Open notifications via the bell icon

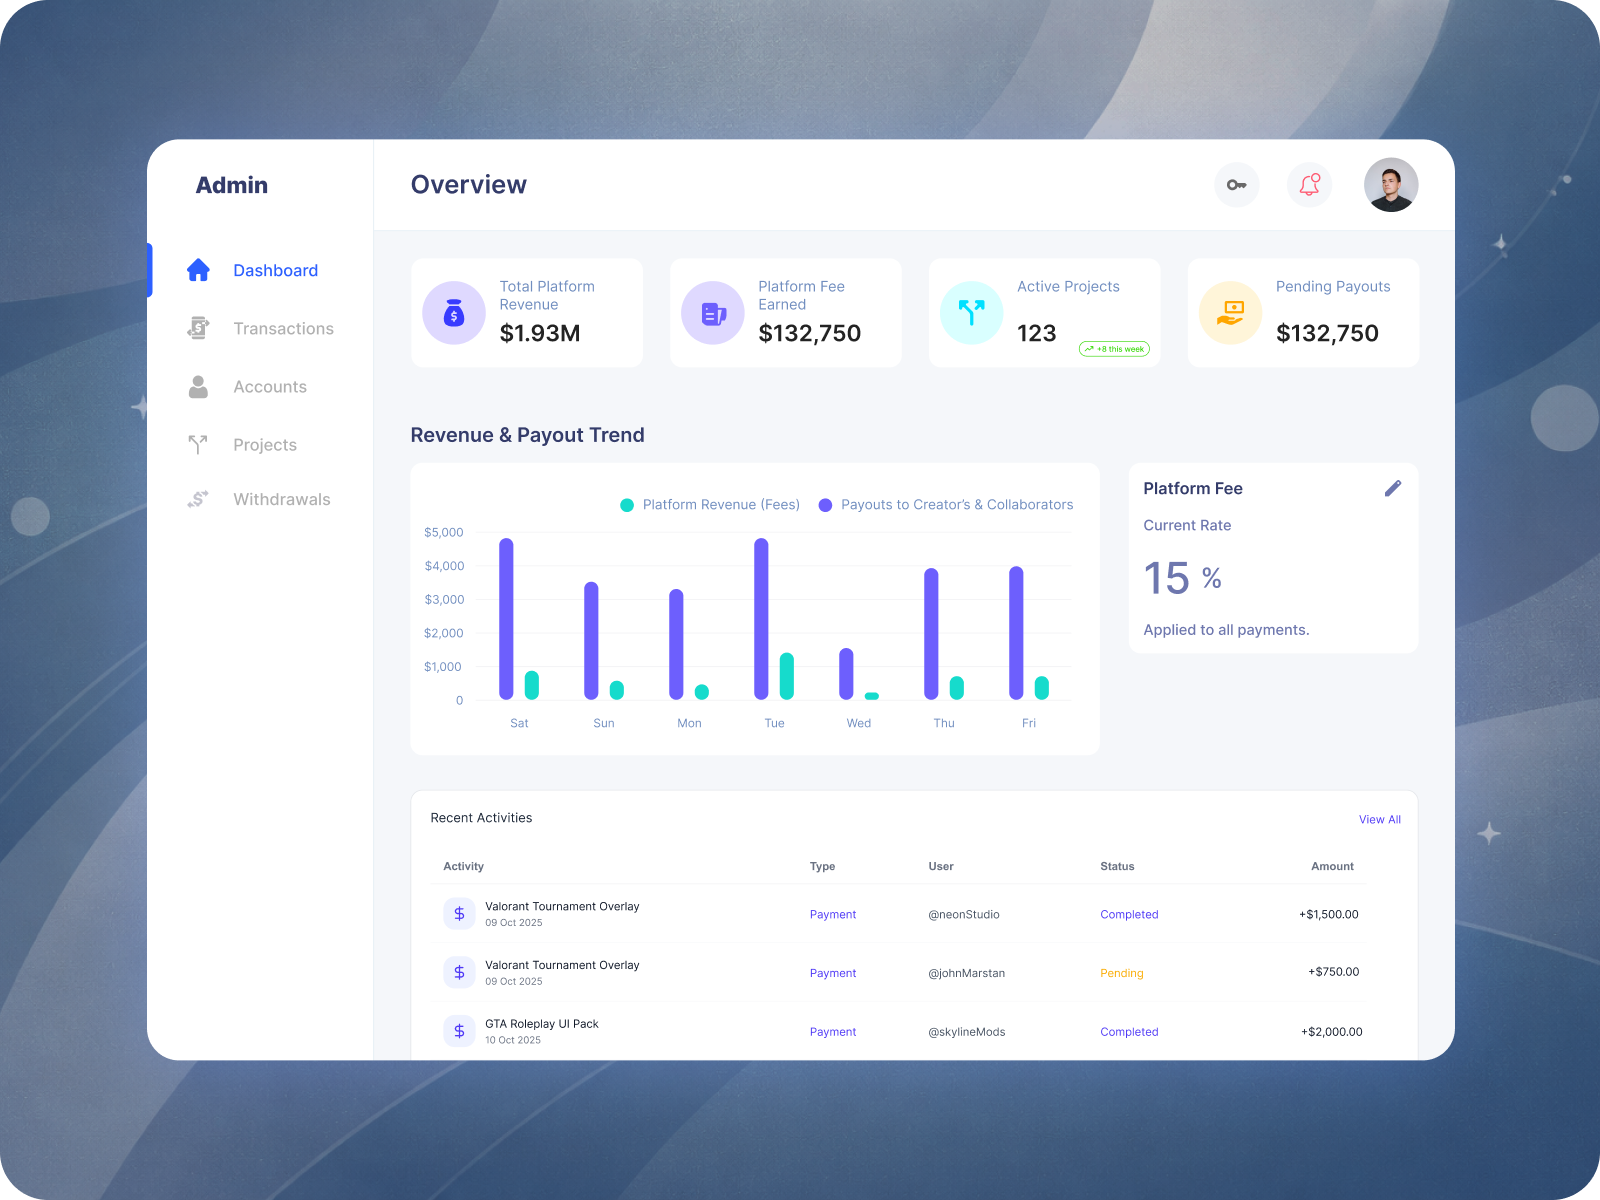pos(1309,184)
